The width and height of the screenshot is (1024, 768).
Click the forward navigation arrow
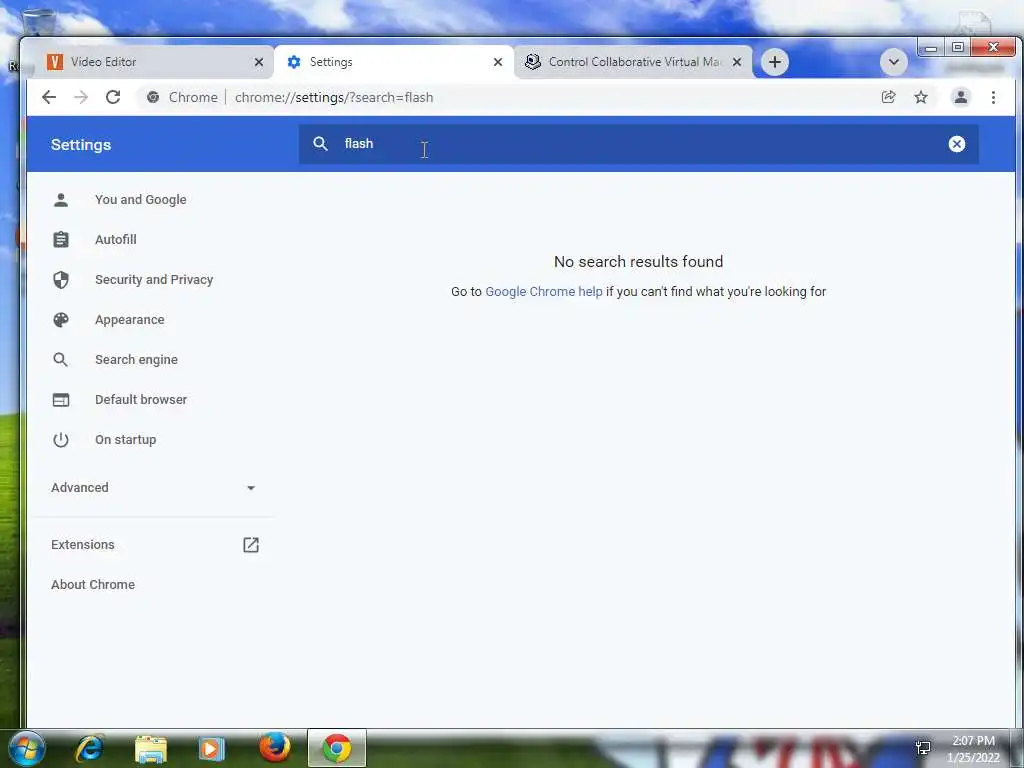(81, 97)
